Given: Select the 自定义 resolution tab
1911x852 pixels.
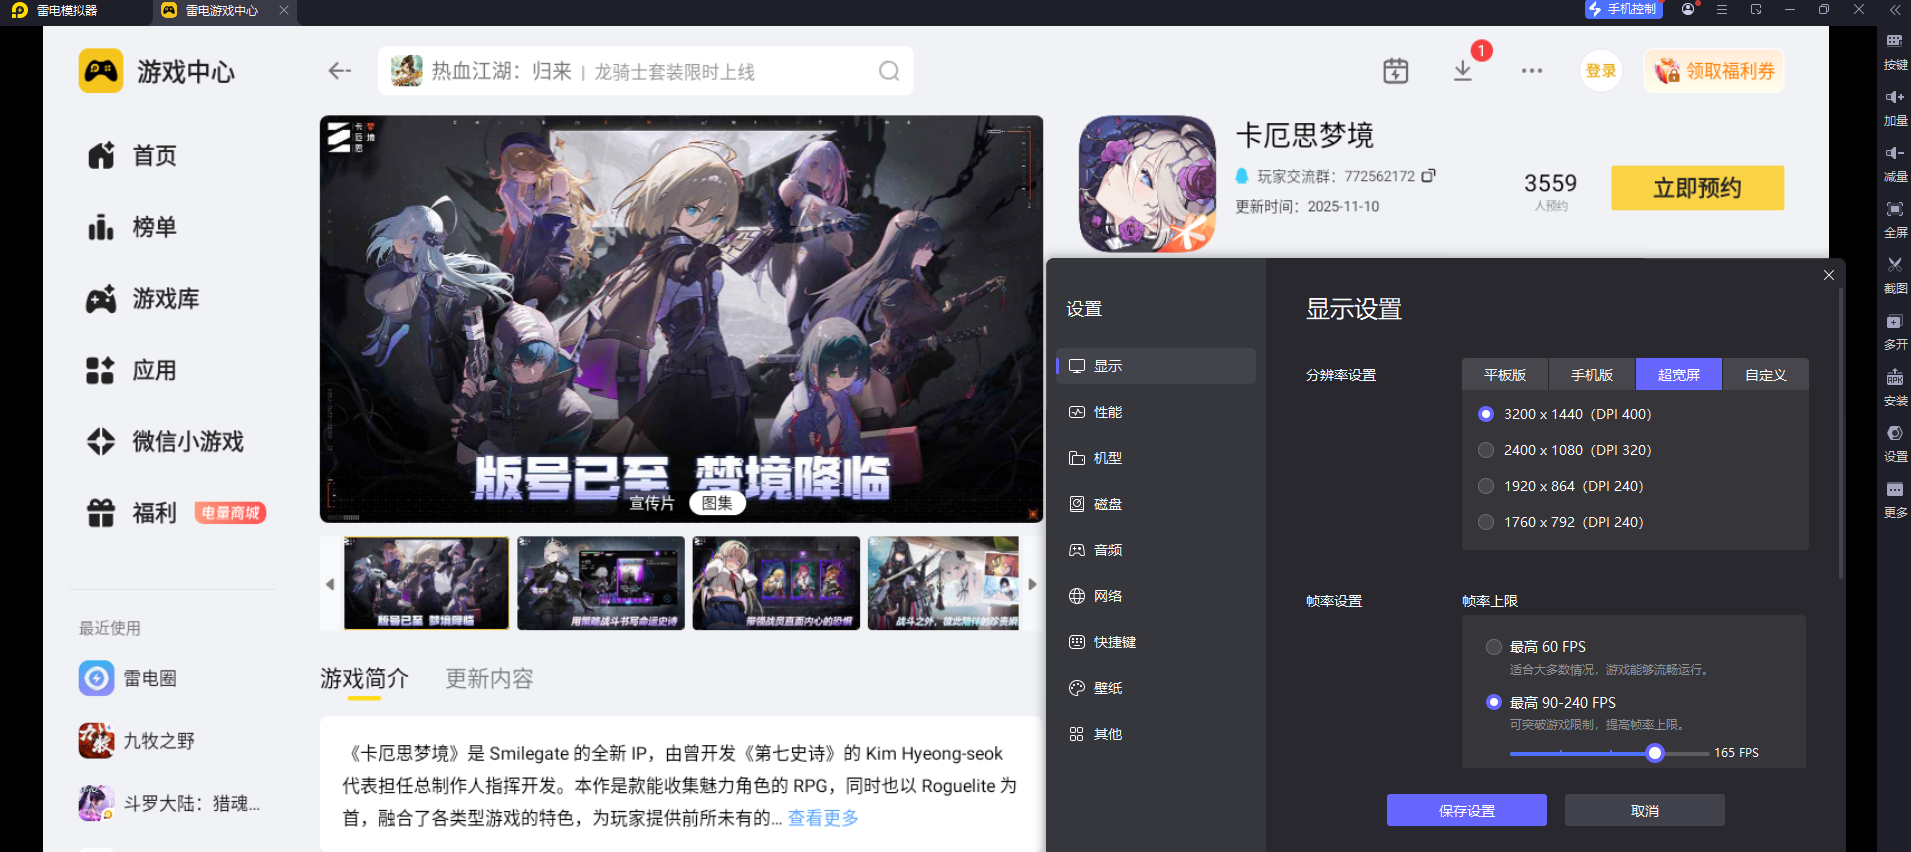Looking at the screenshot, I should tap(1766, 375).
